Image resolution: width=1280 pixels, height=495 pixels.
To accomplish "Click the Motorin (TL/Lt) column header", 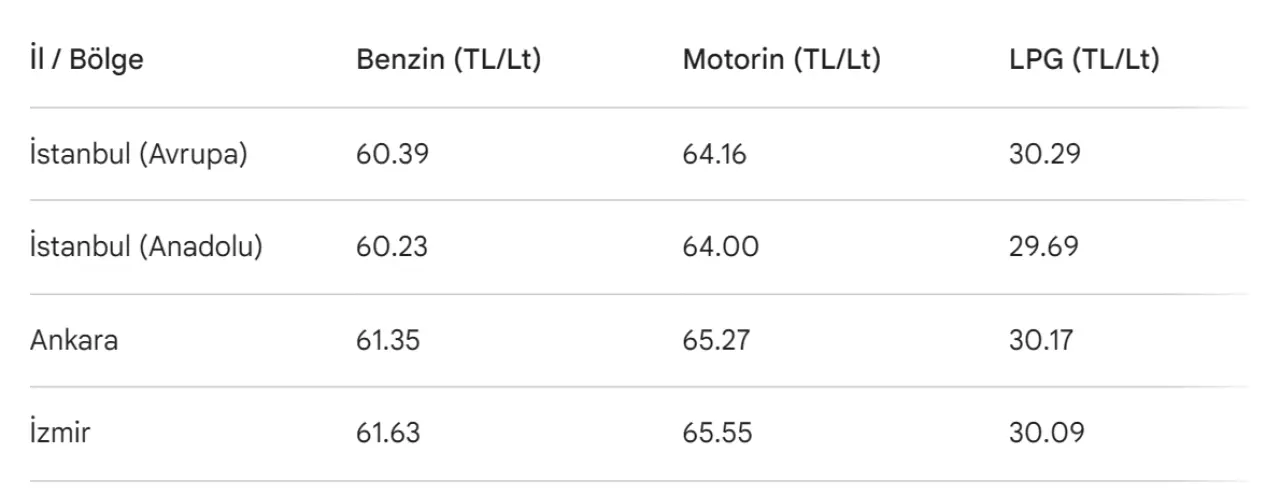I will (x=781, y=60).
